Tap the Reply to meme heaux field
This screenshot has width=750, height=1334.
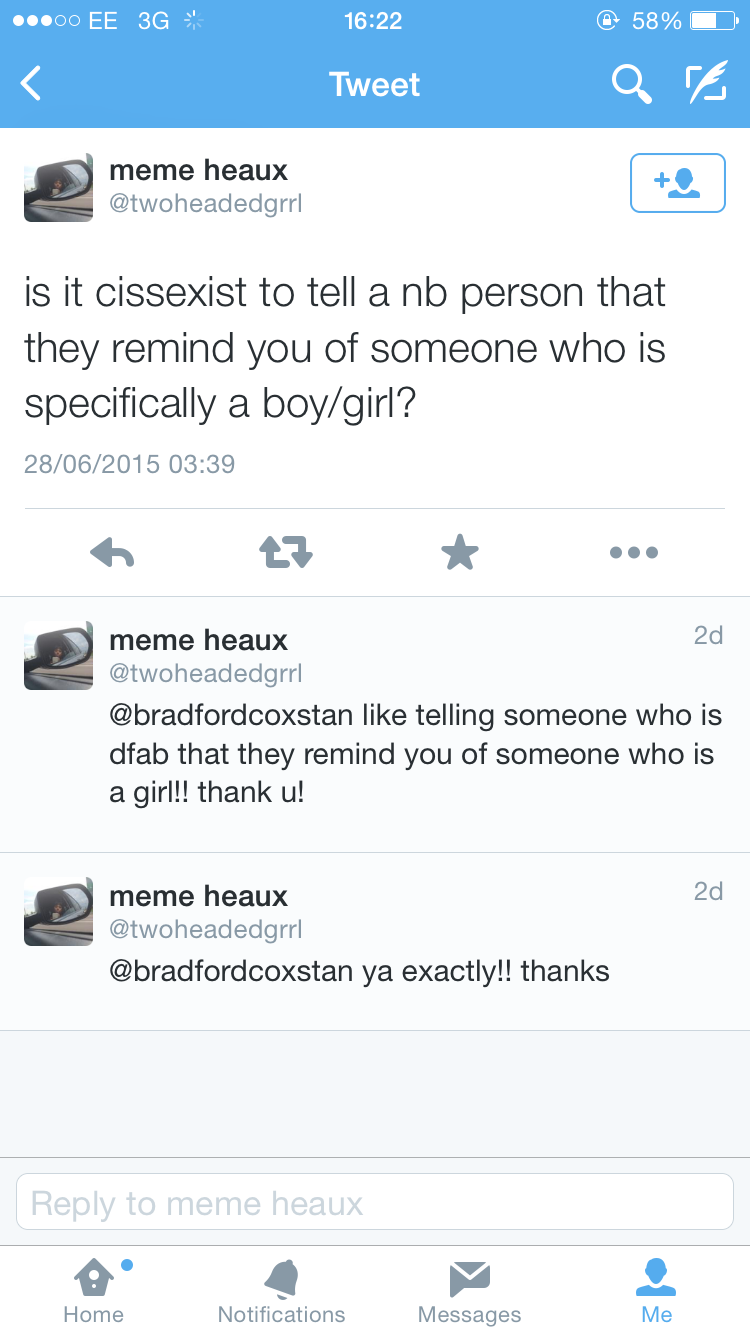tap(375, 1202)
